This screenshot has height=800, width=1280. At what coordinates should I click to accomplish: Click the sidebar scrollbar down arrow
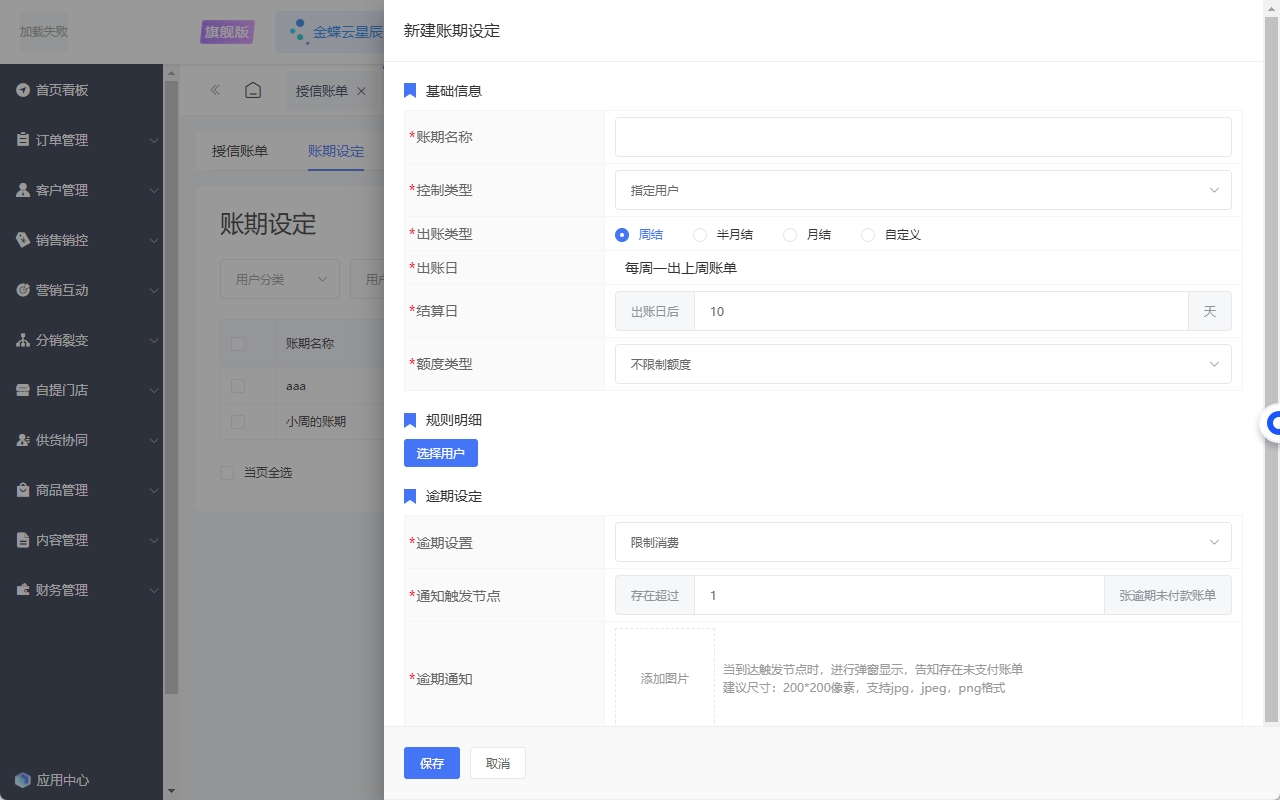coord(171,792)
